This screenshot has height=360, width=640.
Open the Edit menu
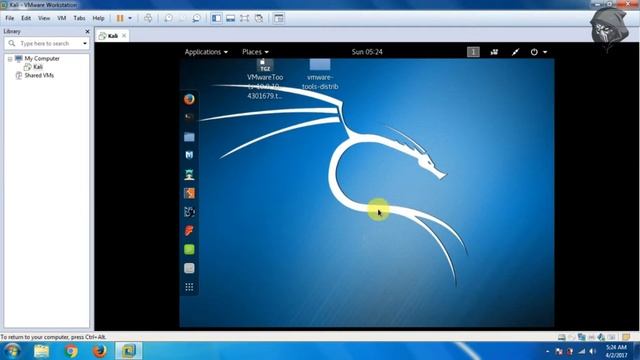(x=26, y=18)
